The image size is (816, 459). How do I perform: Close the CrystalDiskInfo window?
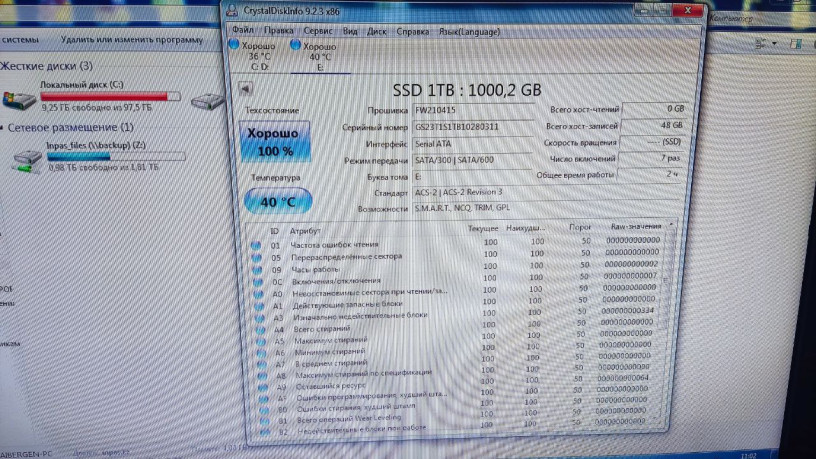pyautogui.click(x=687, y=10)
